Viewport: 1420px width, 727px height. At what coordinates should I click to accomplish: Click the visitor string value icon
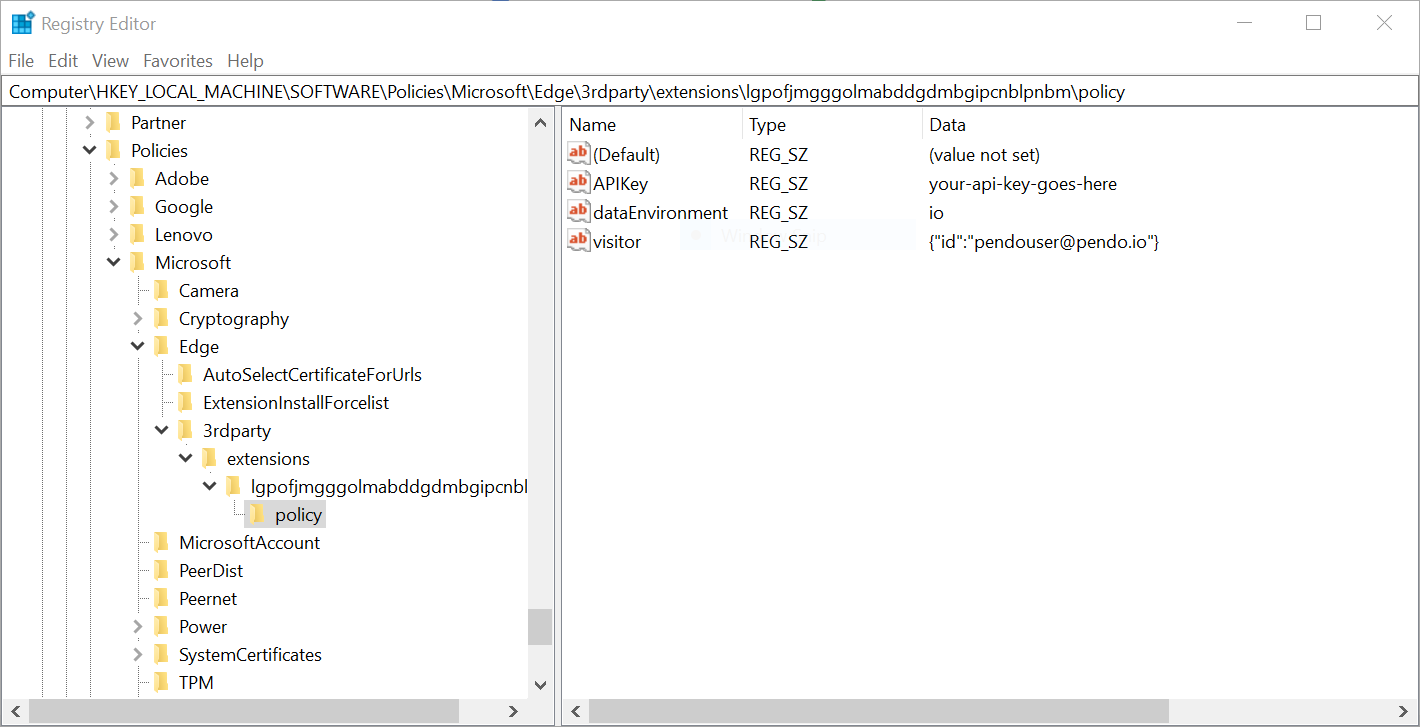pos(578,241)
